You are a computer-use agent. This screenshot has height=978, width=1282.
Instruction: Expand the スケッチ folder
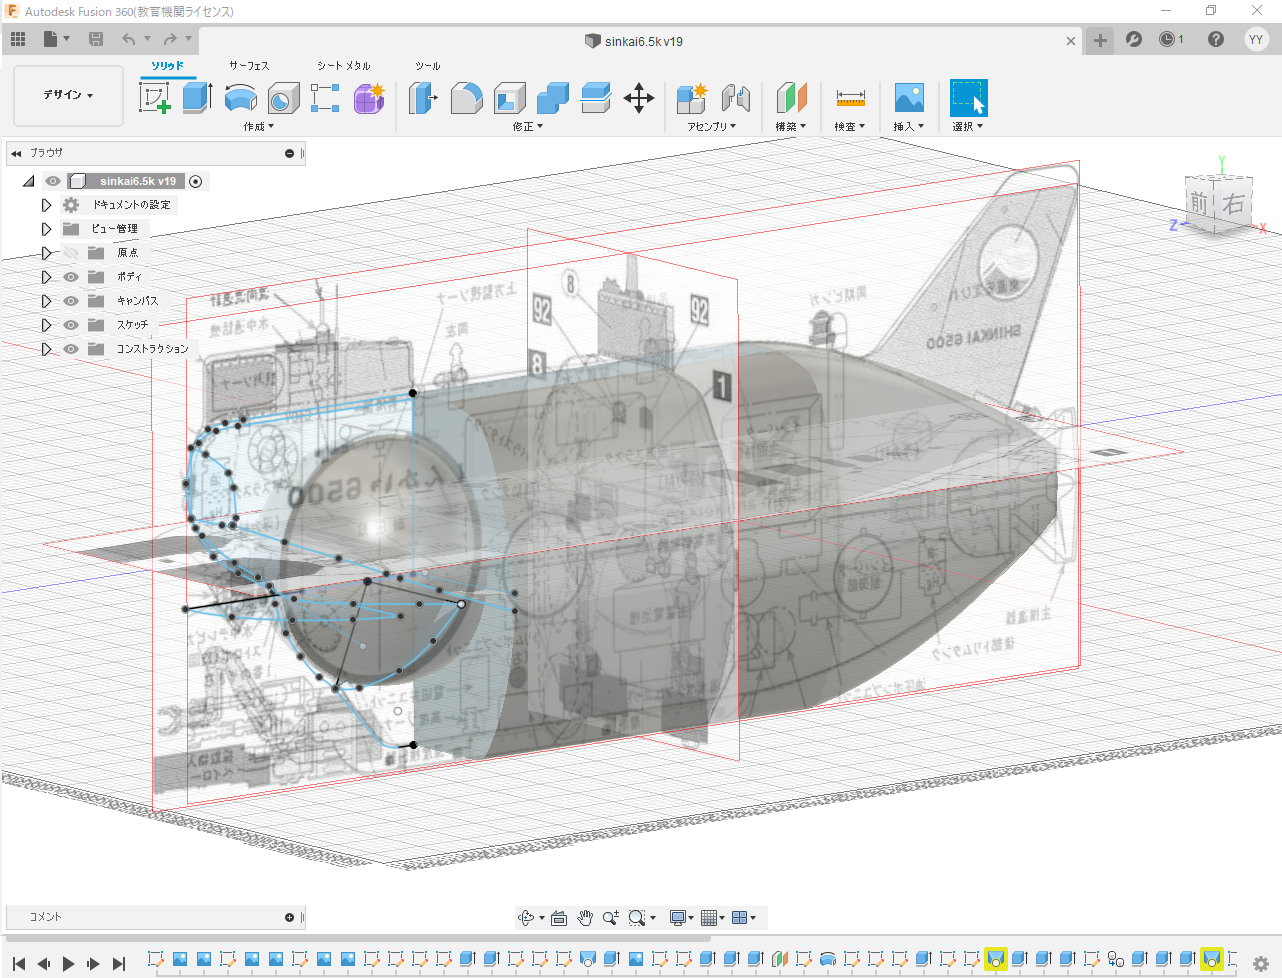click(46, 325)
